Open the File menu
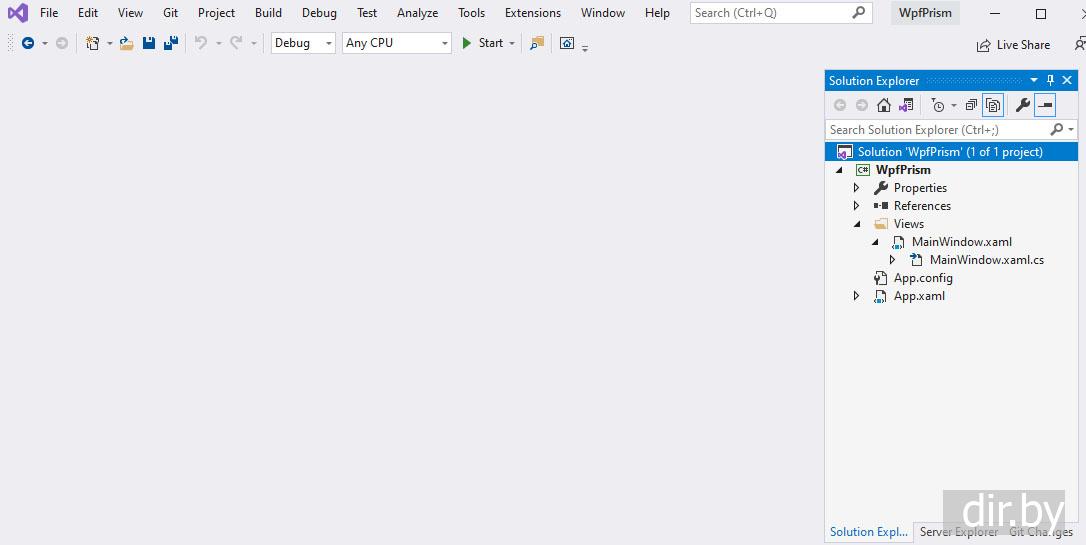This screenshot has height=545, width=1086. [x=49, y=12]
